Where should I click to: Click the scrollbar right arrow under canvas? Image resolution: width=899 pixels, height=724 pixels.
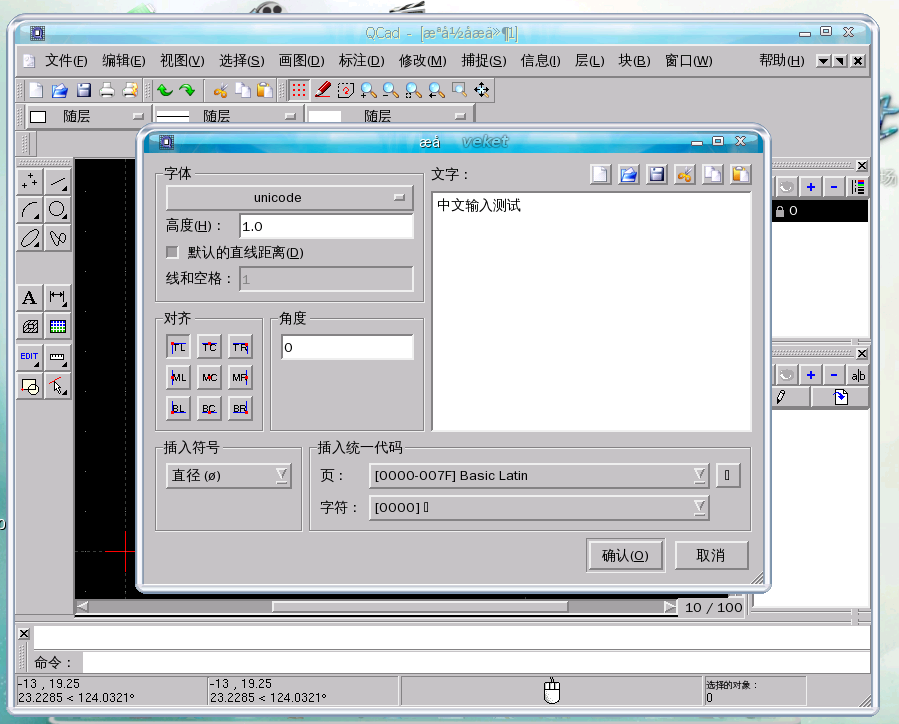pos(670,606)
